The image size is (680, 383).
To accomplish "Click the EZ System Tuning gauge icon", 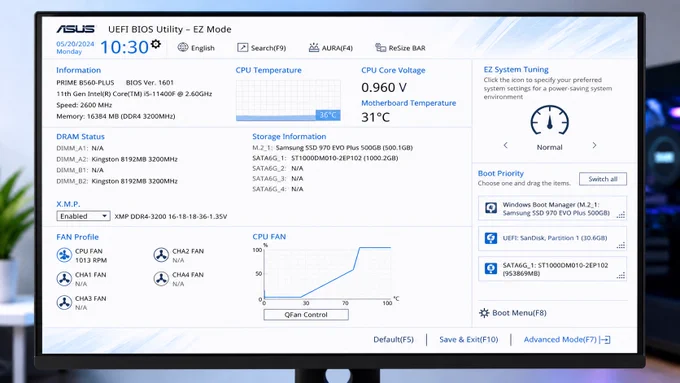I will 549,120.
